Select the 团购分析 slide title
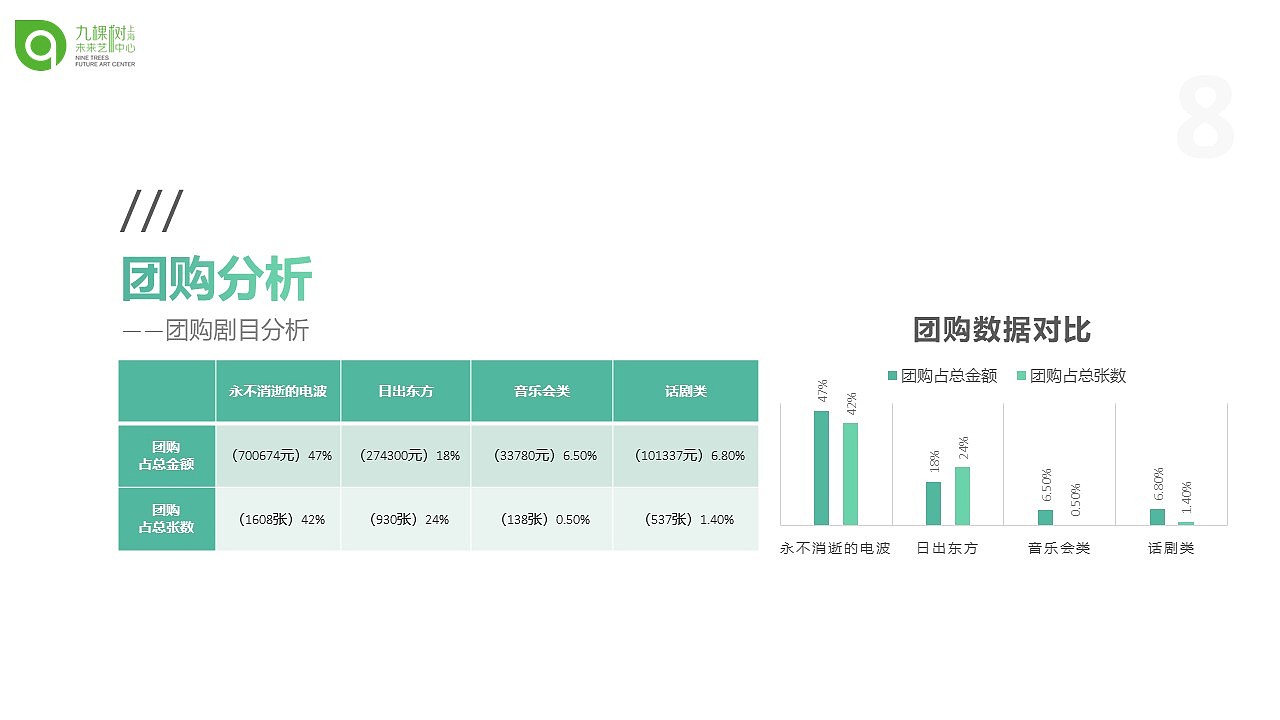 tap(218, 277)
